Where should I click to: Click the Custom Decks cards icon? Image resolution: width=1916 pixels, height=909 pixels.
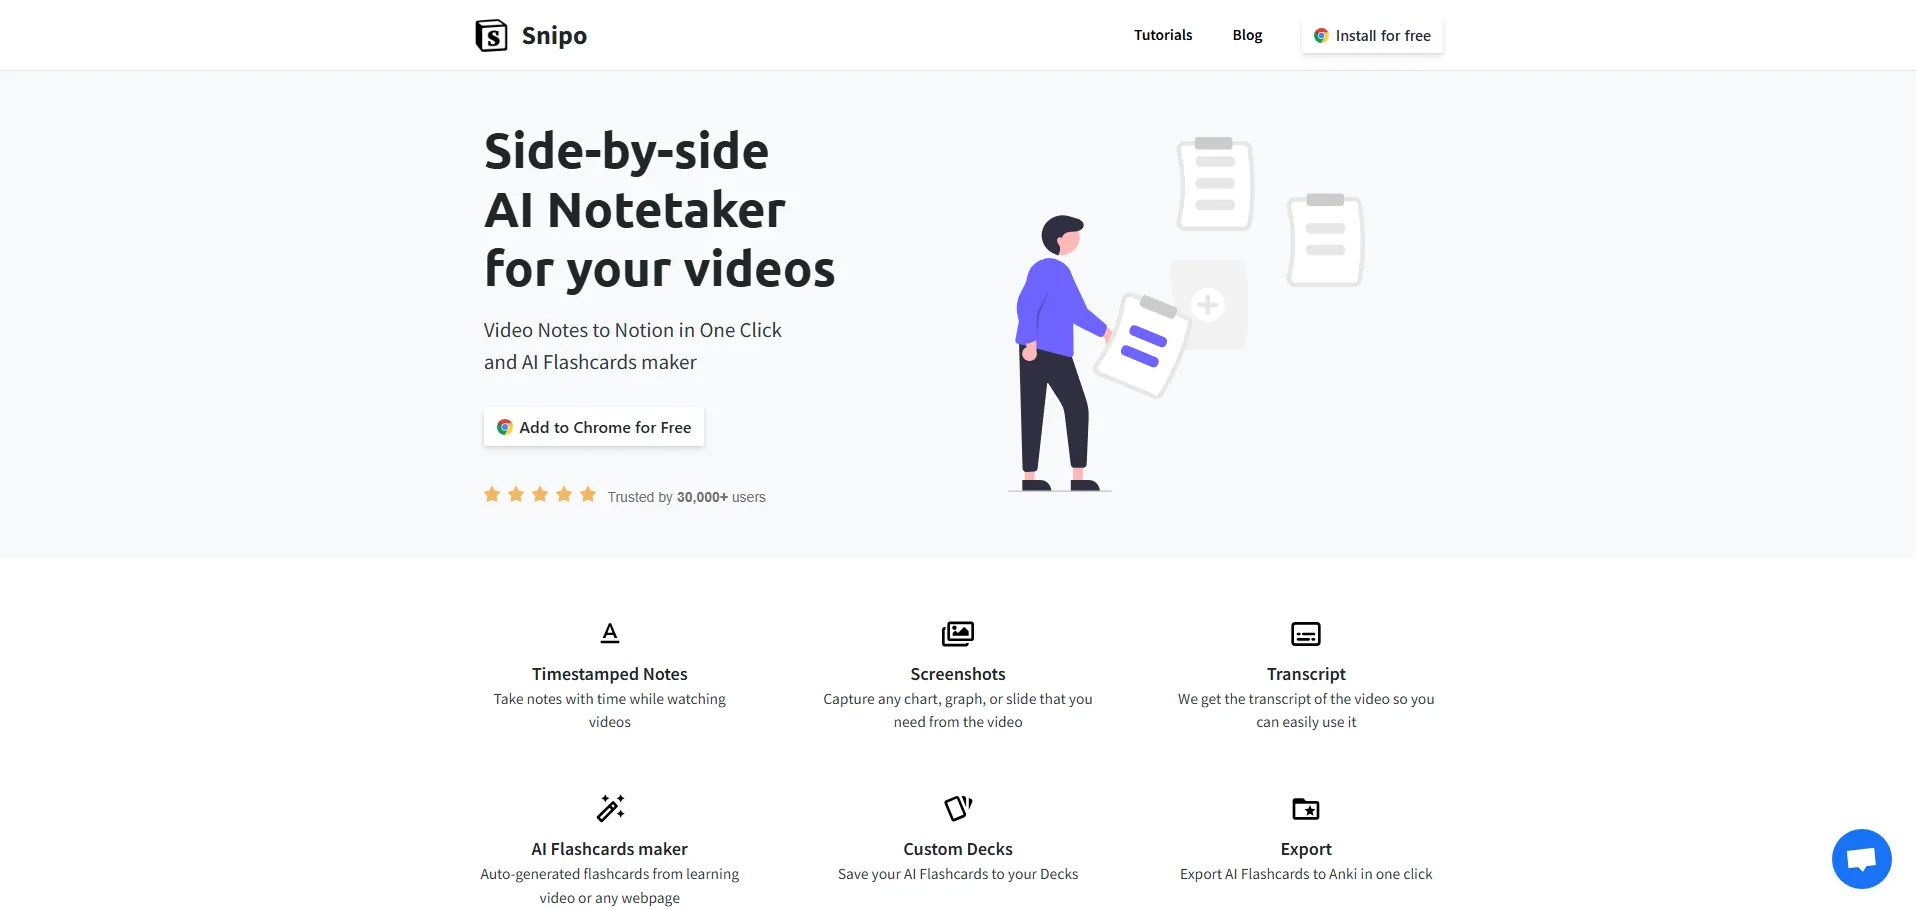957,808
